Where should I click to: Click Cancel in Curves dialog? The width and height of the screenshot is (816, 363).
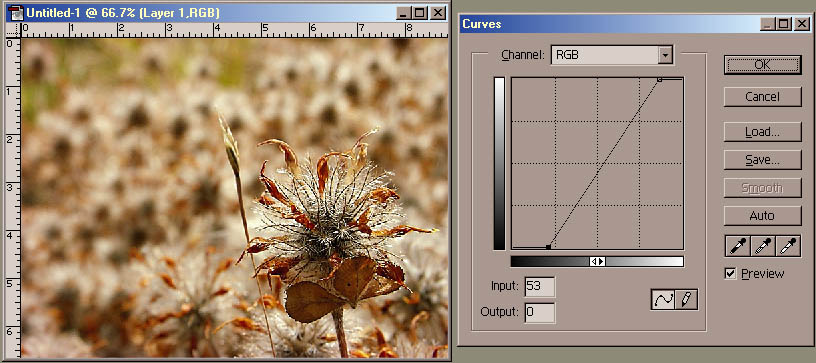762,97
